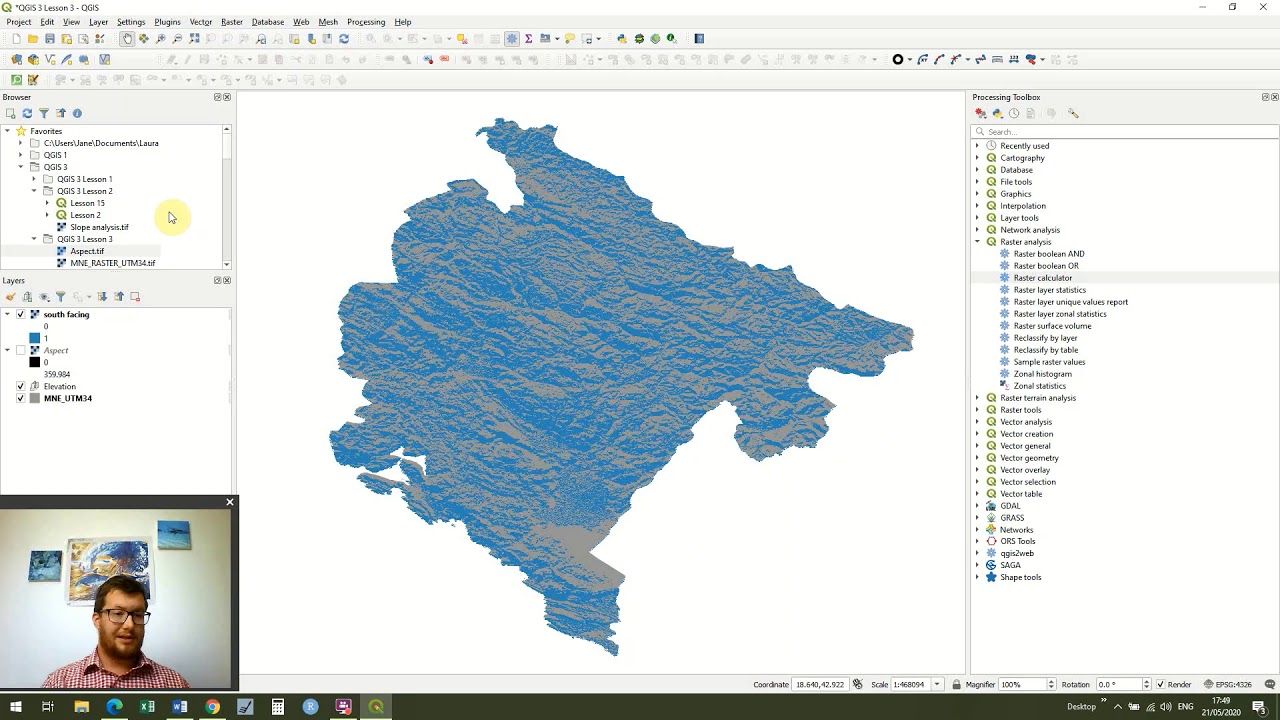
Task: Refresh the Browser panel
Action: 27,113
